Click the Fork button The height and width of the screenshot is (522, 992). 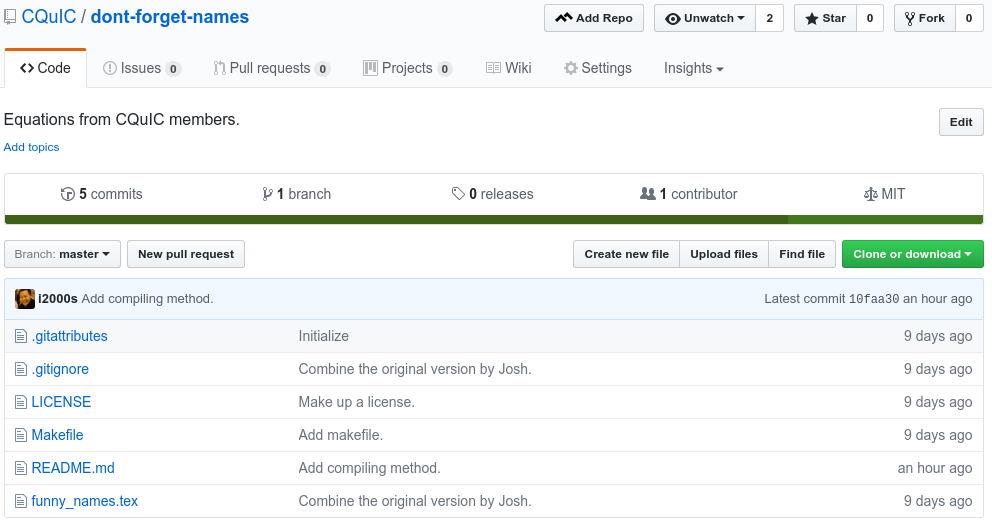tap(925, 18)
